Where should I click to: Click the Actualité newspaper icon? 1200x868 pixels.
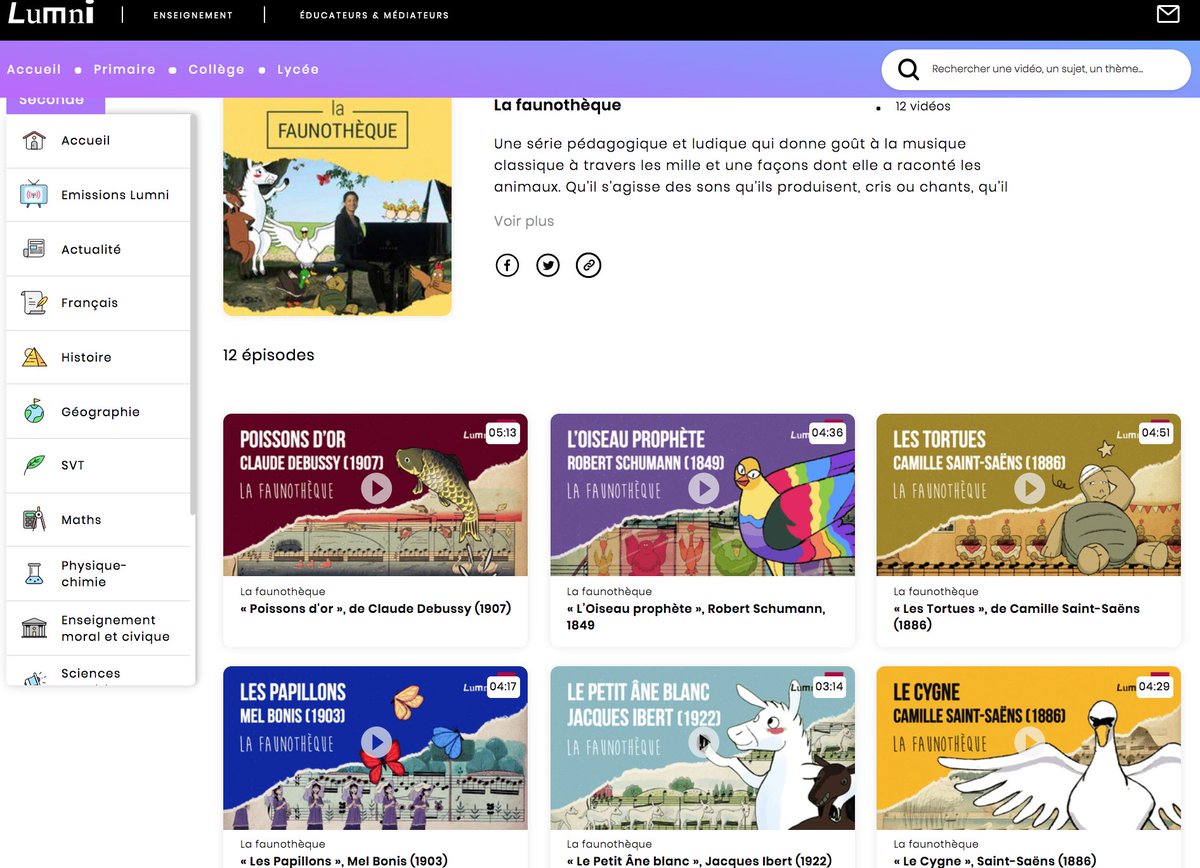point(34,249)
